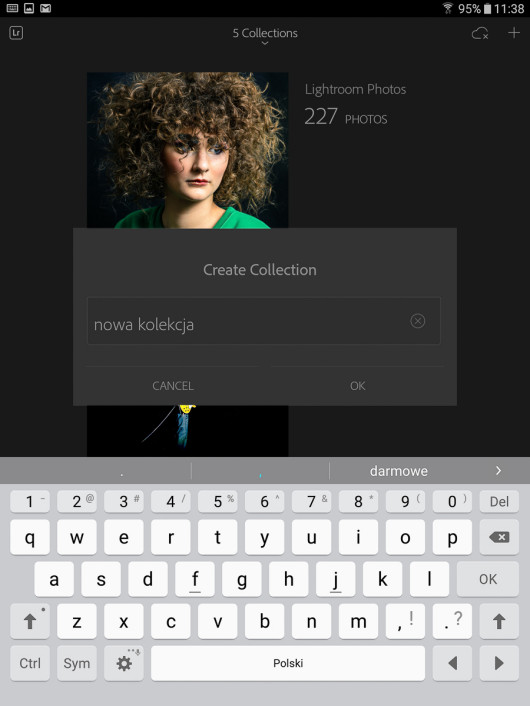Open the Lightroom Photos collection thumbnail
Screen dimensions: 530x706
[187, 150]
